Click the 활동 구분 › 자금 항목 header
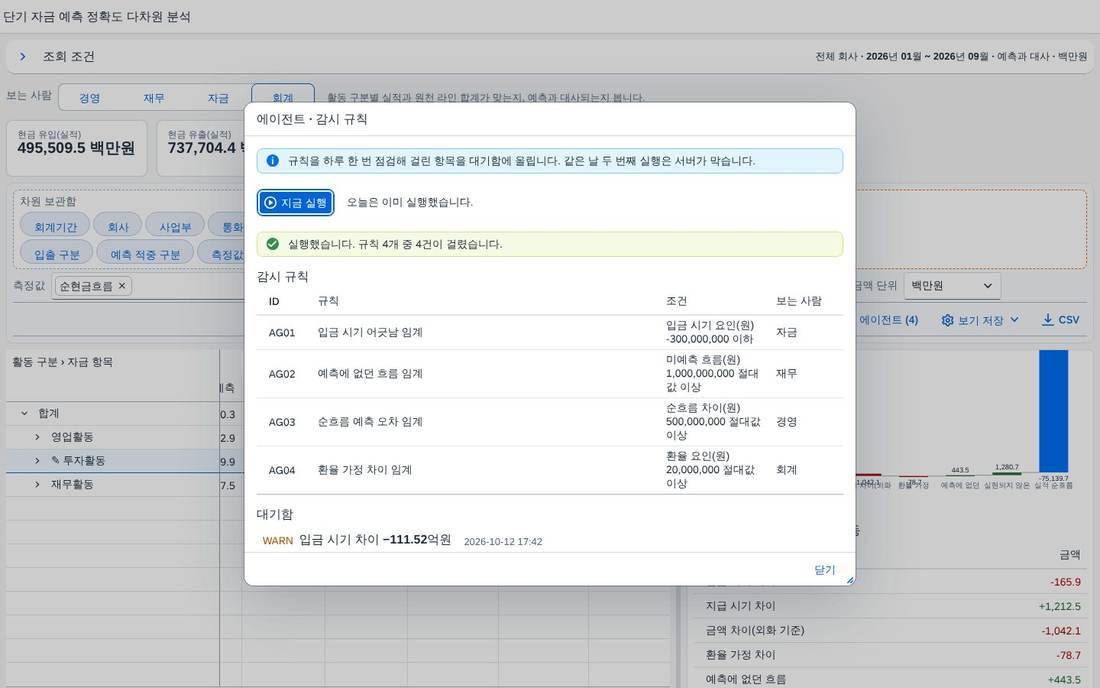The image size is (1100, 688). 62,362
